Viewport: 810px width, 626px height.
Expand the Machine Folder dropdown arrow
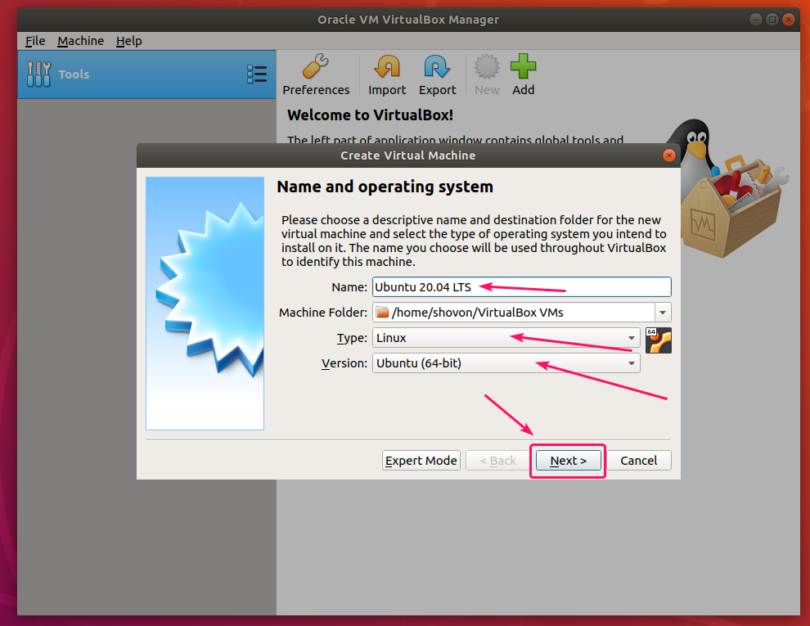point(663,312)
